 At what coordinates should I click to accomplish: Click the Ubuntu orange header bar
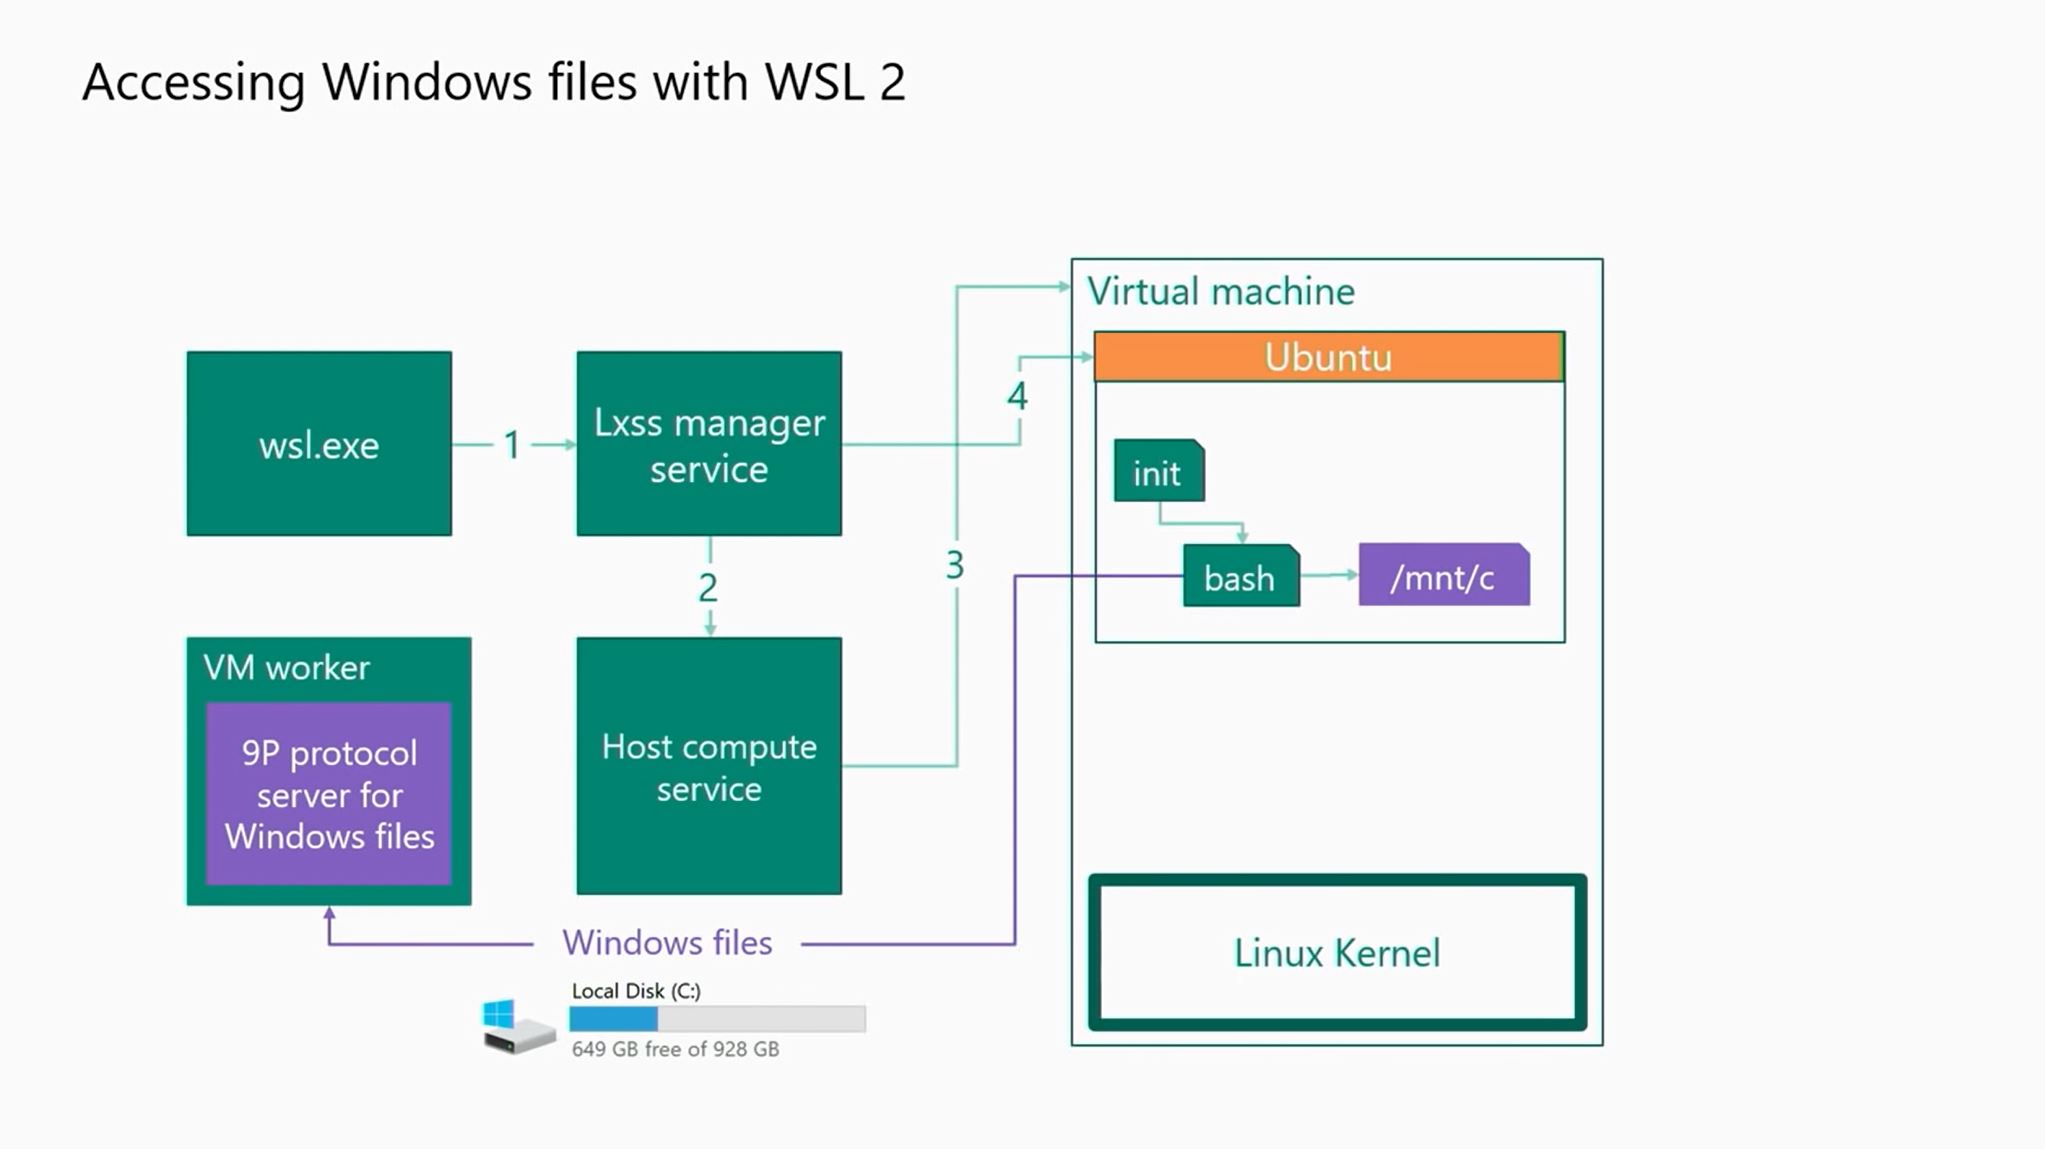[x=1329, y=357]
